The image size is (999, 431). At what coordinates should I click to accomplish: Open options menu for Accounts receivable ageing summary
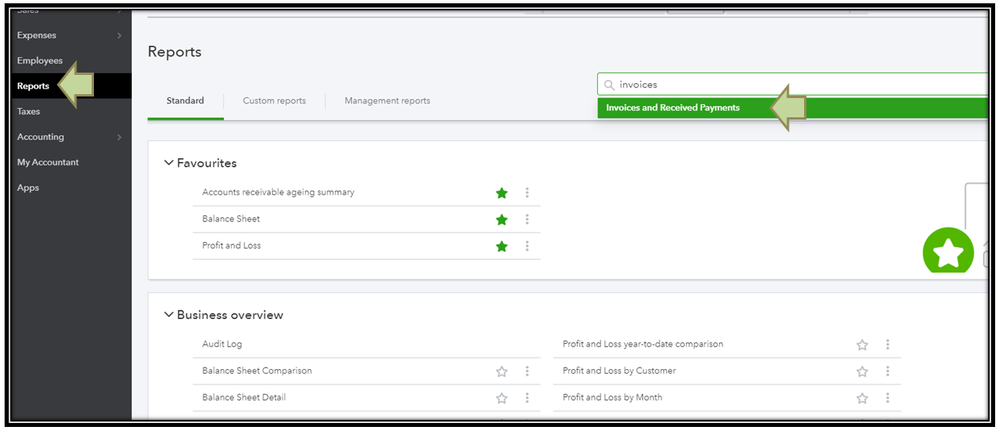click(527, 193)
